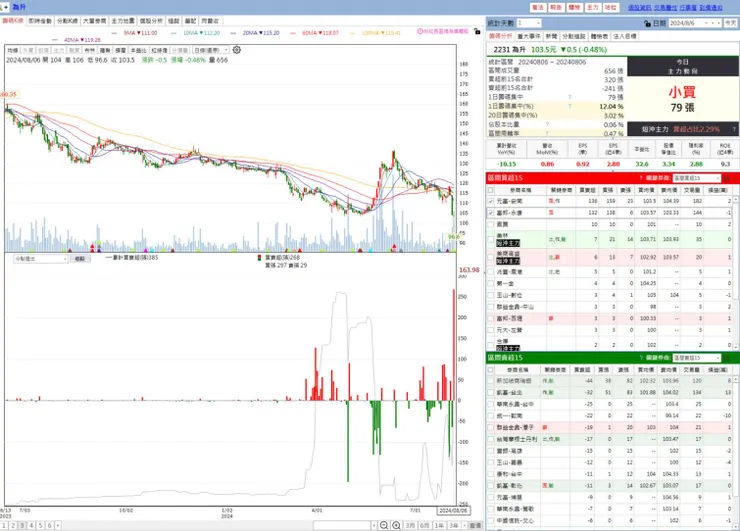
Task: Click next-page arrow after page button 6
Action: 58,525
